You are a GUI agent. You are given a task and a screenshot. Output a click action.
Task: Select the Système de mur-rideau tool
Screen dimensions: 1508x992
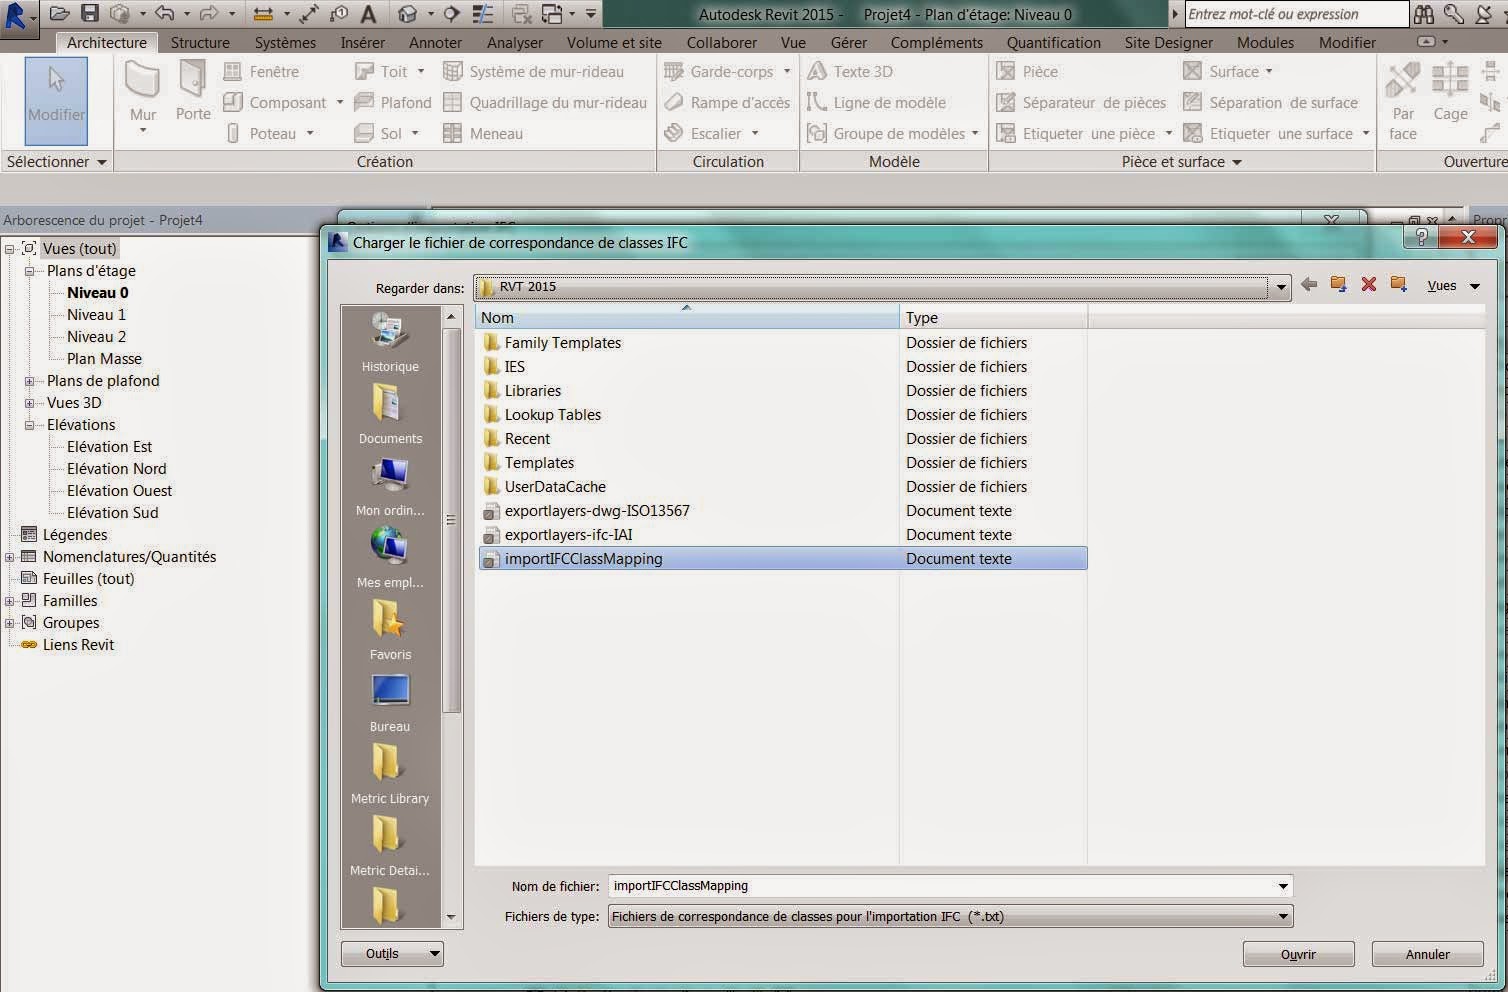(533, 72)
